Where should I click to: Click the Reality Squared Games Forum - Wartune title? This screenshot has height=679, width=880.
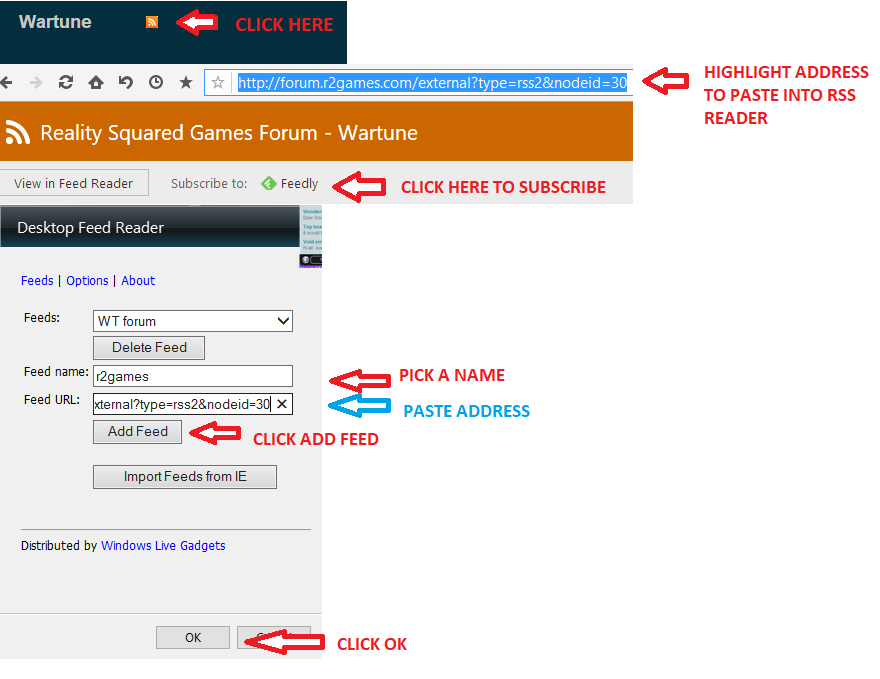click(229, 133)
